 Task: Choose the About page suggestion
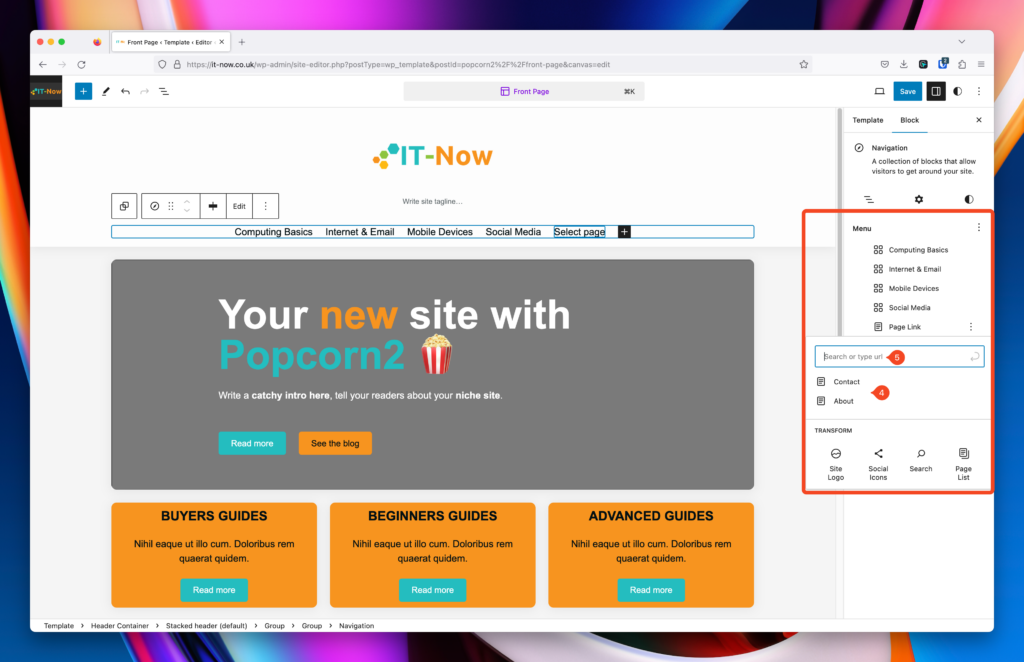843,402
